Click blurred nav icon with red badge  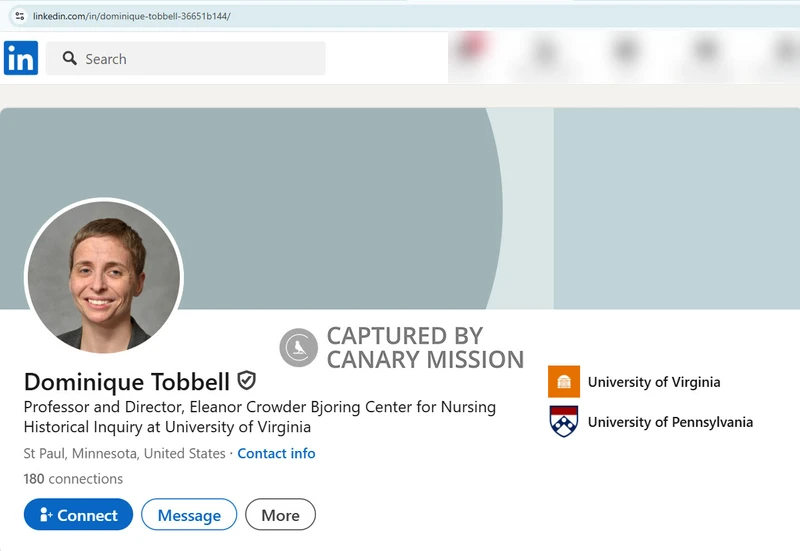470,52
